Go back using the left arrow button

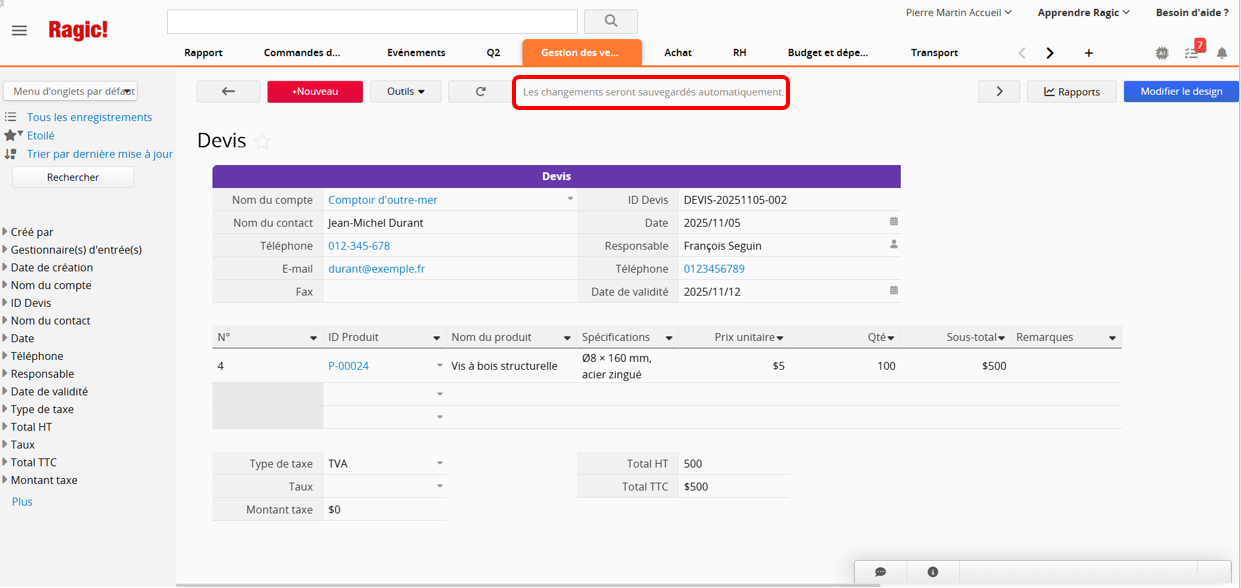pos(228,91)
